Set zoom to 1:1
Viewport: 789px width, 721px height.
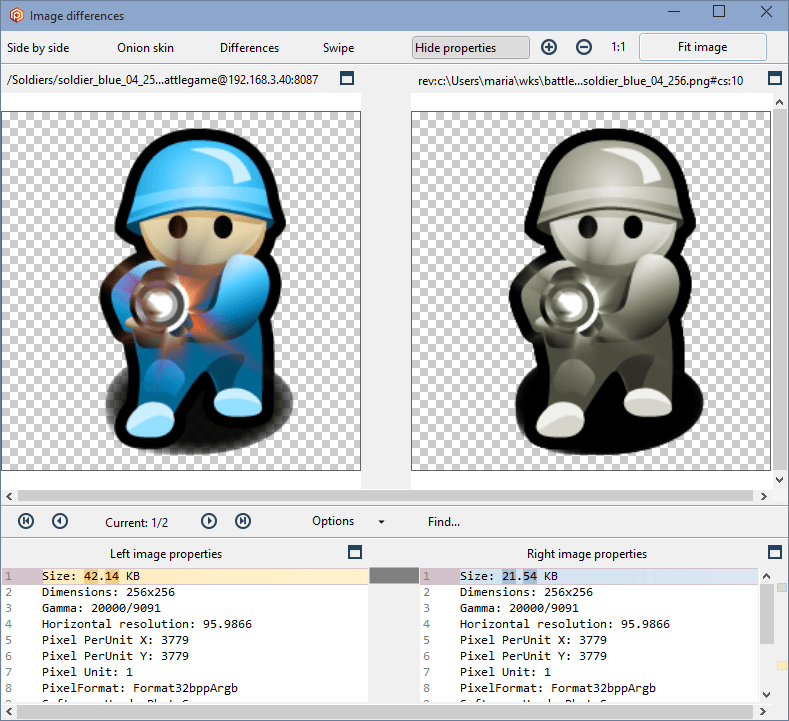click(618, 47)
